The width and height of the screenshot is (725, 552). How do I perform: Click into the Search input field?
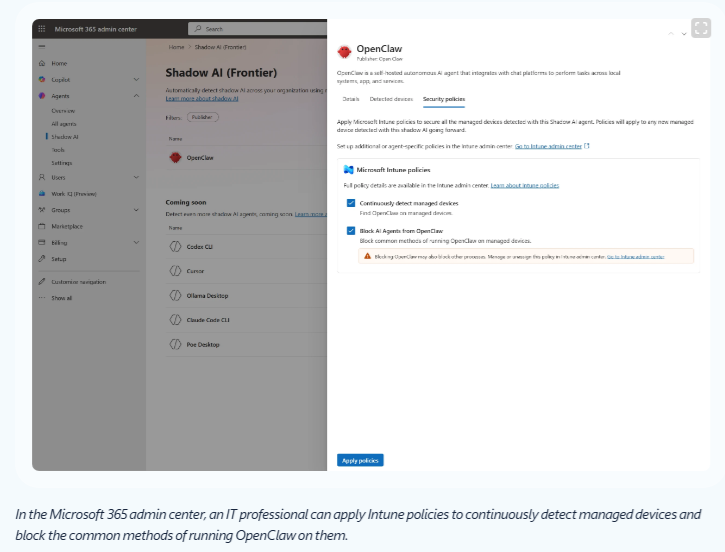coord(257,29)
